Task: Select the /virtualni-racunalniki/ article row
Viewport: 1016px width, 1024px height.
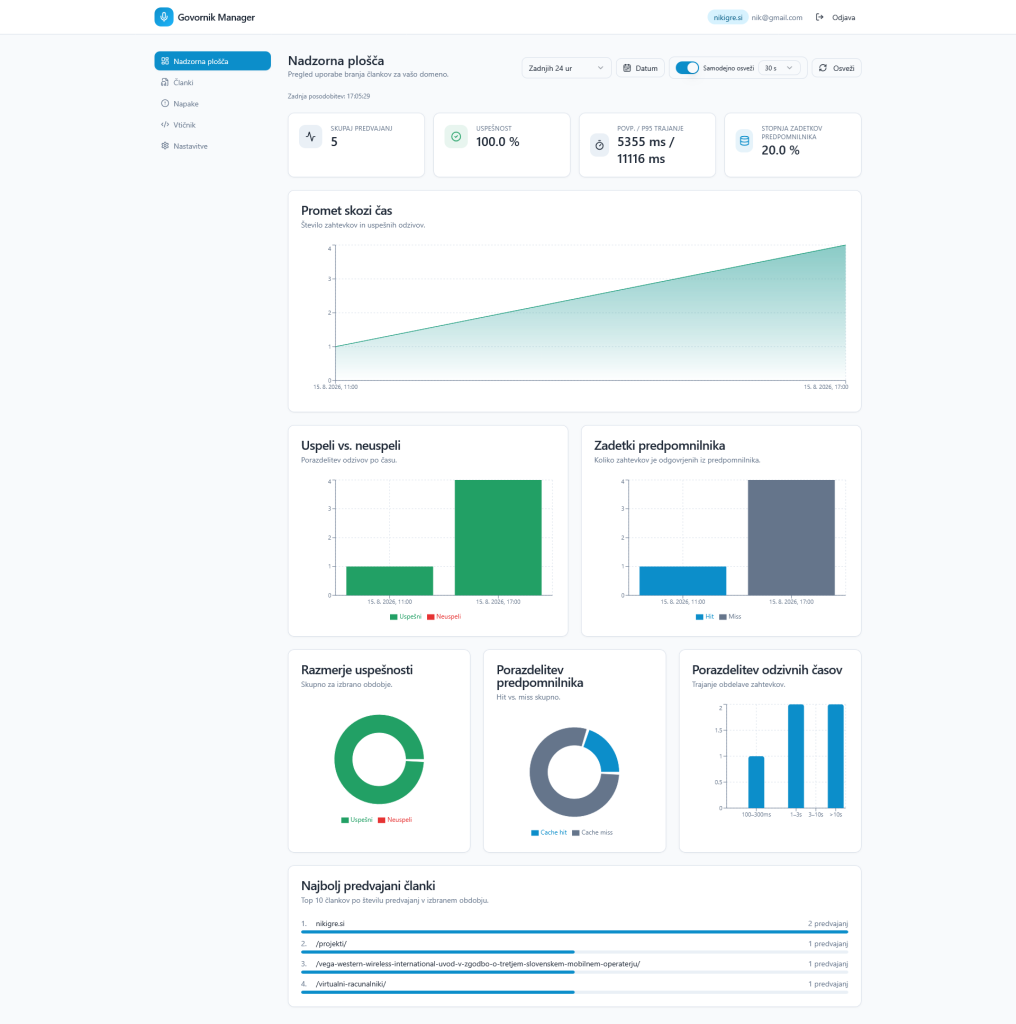Action: tap(575, 986)
